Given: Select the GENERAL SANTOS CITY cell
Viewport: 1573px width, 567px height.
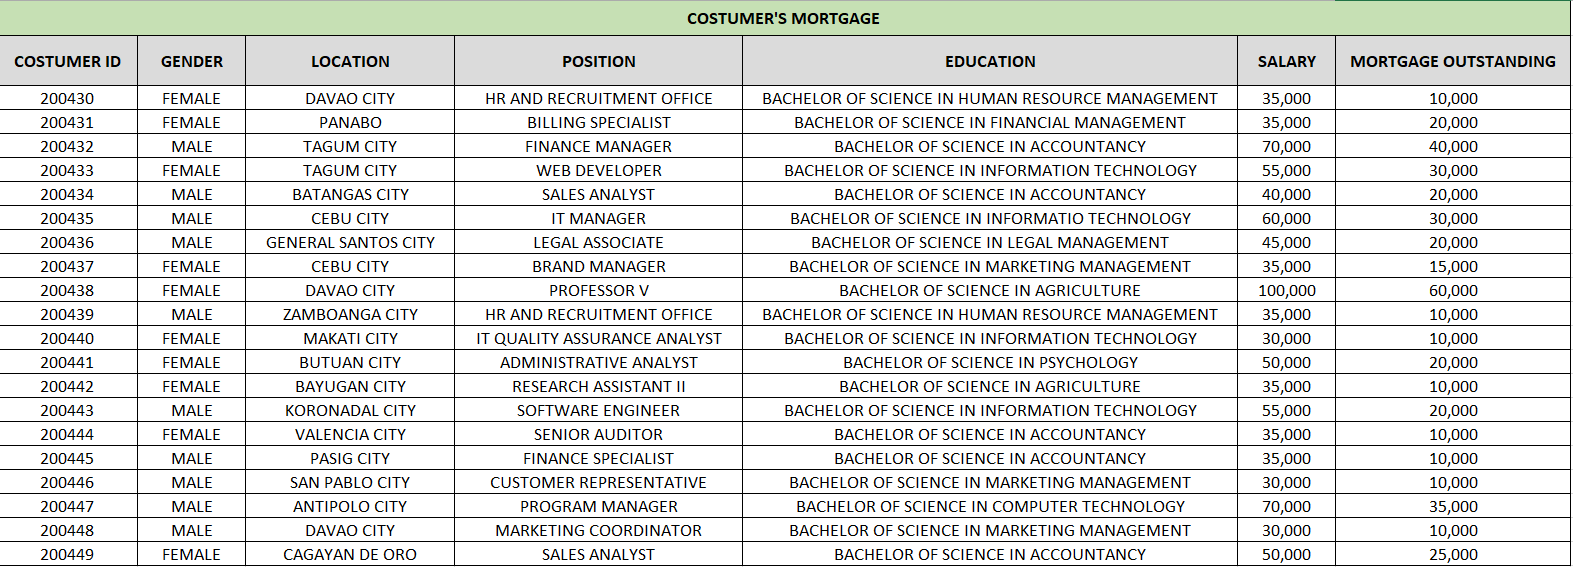Looking at the screenshot, I should [x=350, y=242].
